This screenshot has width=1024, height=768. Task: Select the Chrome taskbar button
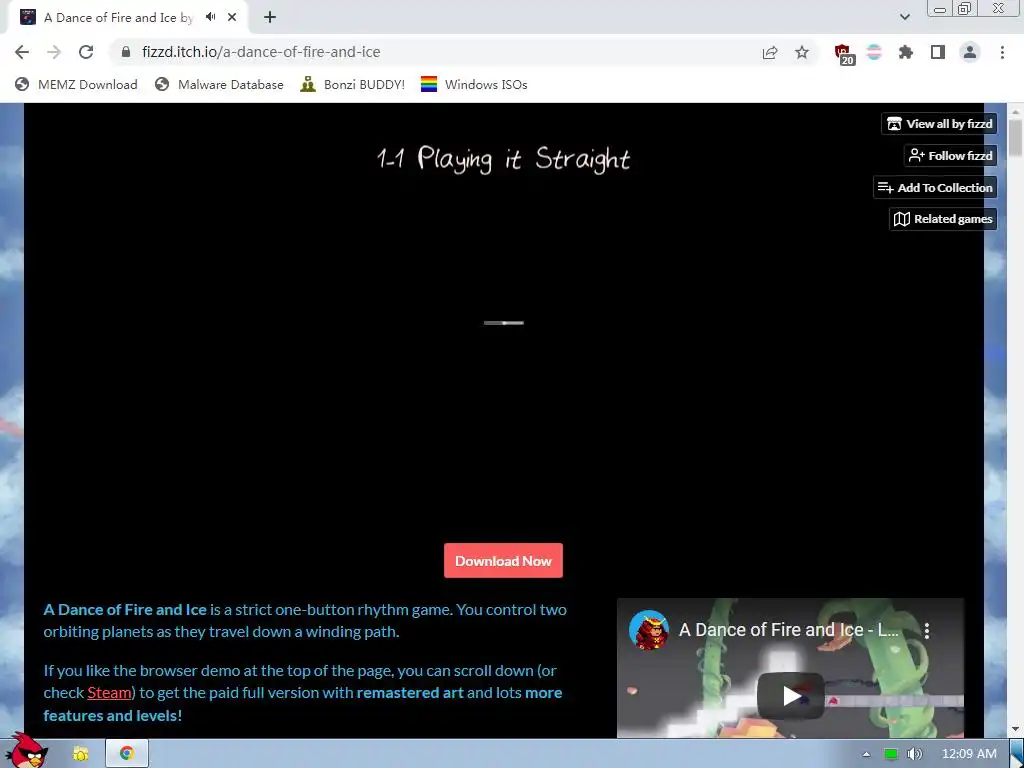pyautogui.click(x=127, y=754)
